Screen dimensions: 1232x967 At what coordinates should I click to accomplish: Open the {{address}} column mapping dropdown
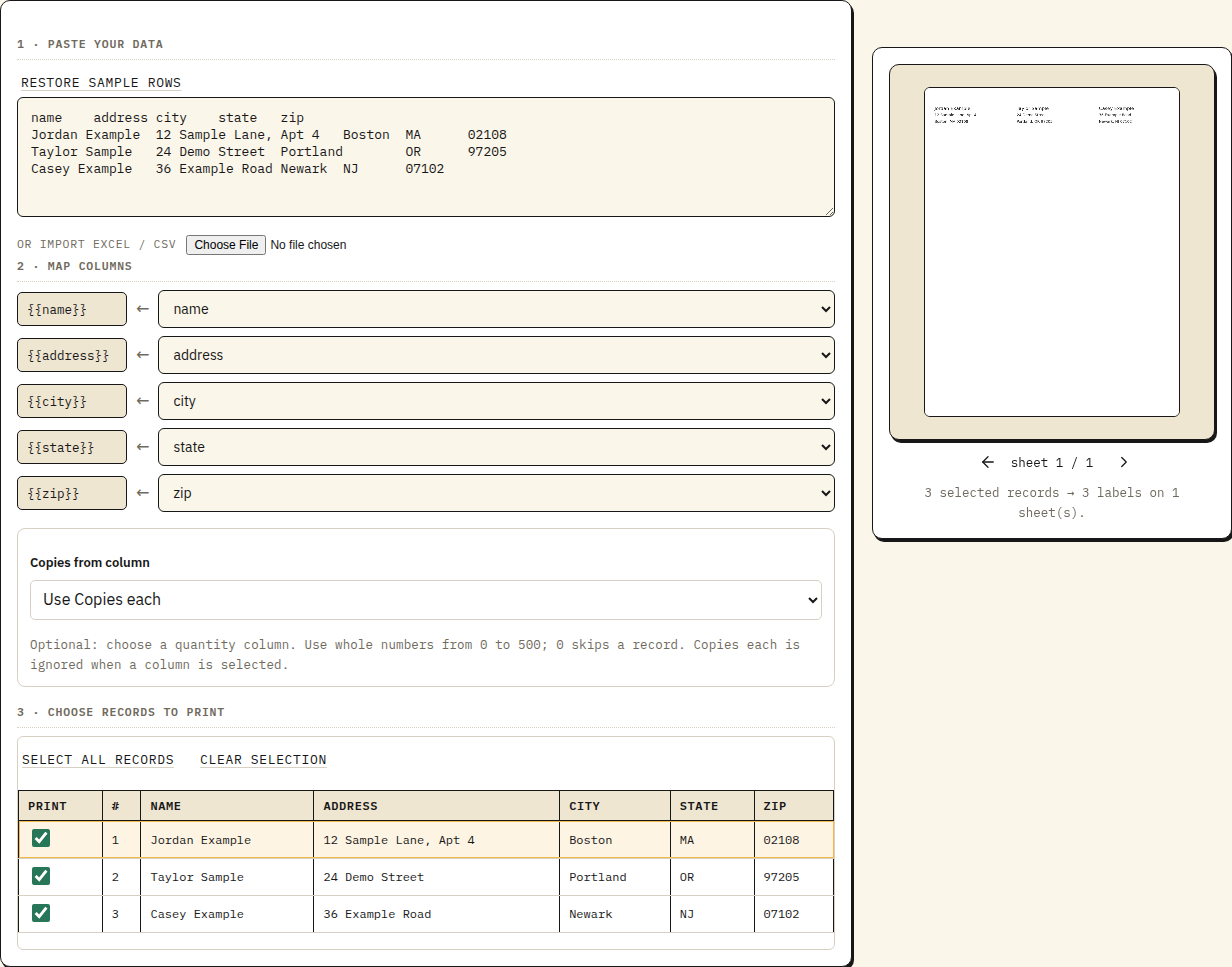click(496, 355)
